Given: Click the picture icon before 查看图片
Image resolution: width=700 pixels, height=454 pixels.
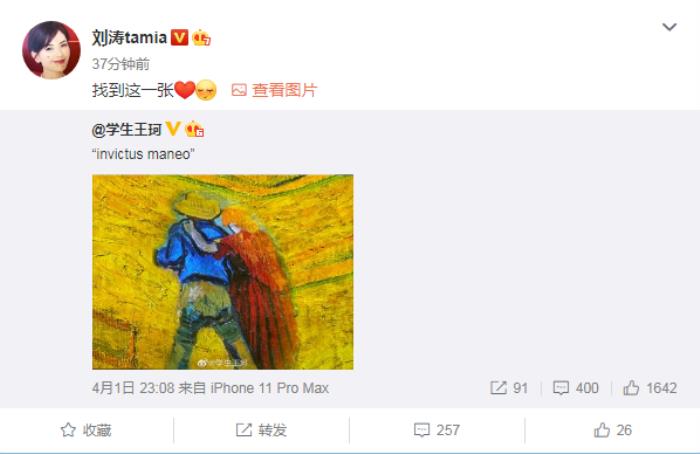Looking at the screenshot, I should (239, 90).
